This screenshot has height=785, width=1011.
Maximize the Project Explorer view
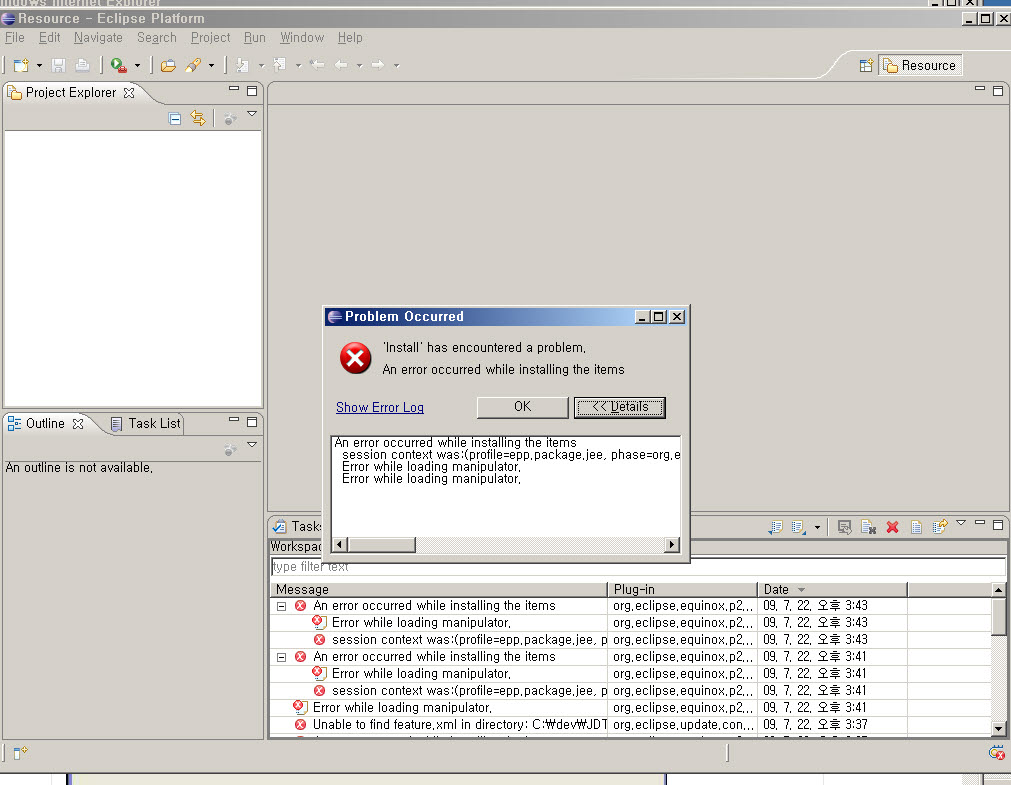click(x=252, y=91)
